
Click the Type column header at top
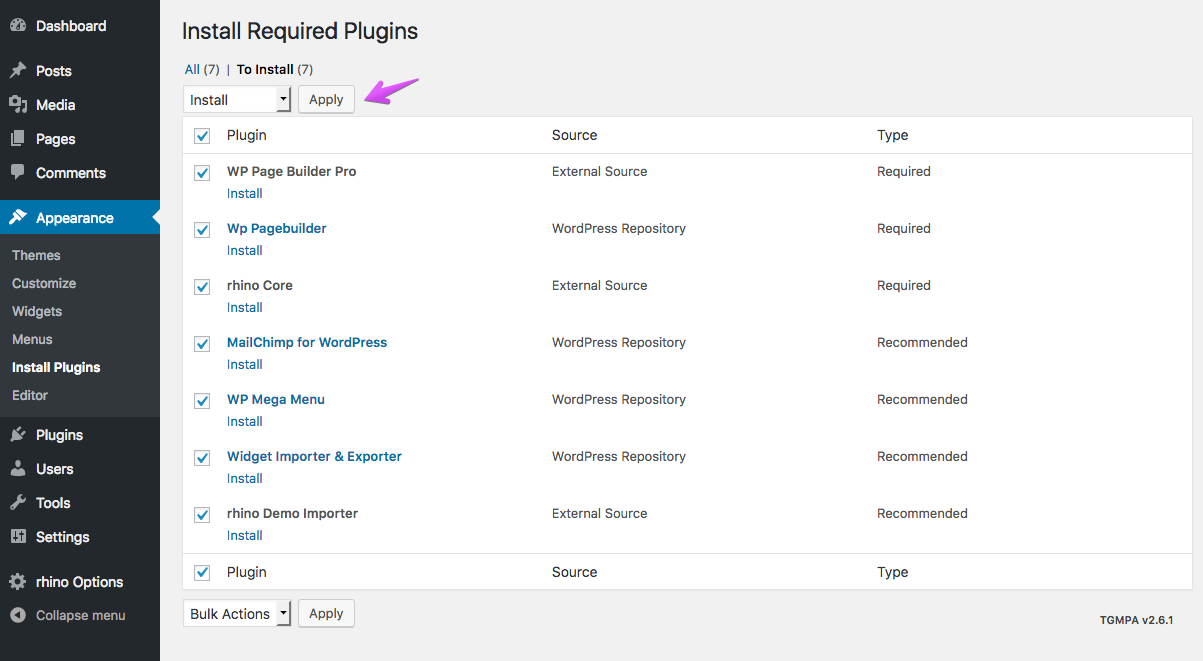(x=893, y=135)
